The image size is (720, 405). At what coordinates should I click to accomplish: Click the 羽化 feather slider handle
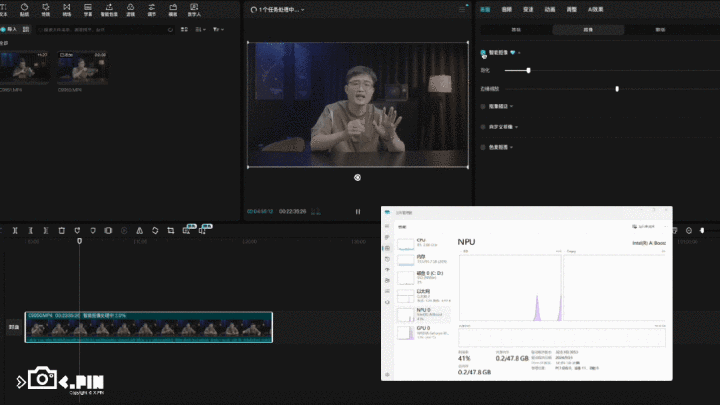pyautogui.click(x=528, y=70)
